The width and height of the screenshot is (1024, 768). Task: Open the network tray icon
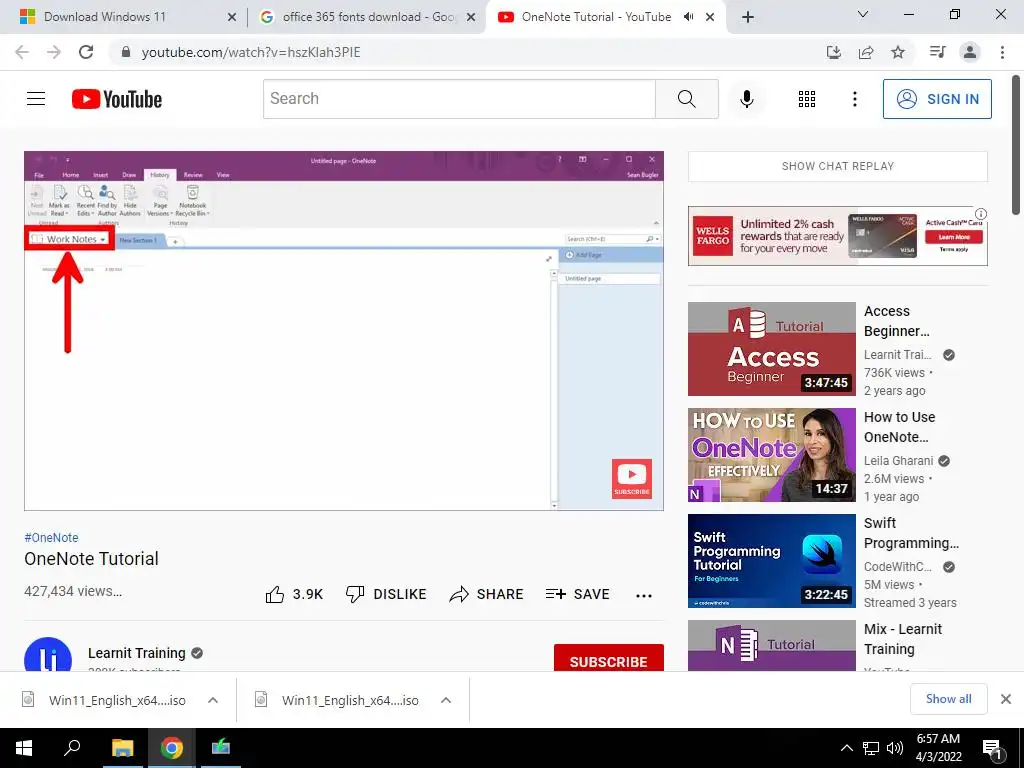tap(871, 748)
